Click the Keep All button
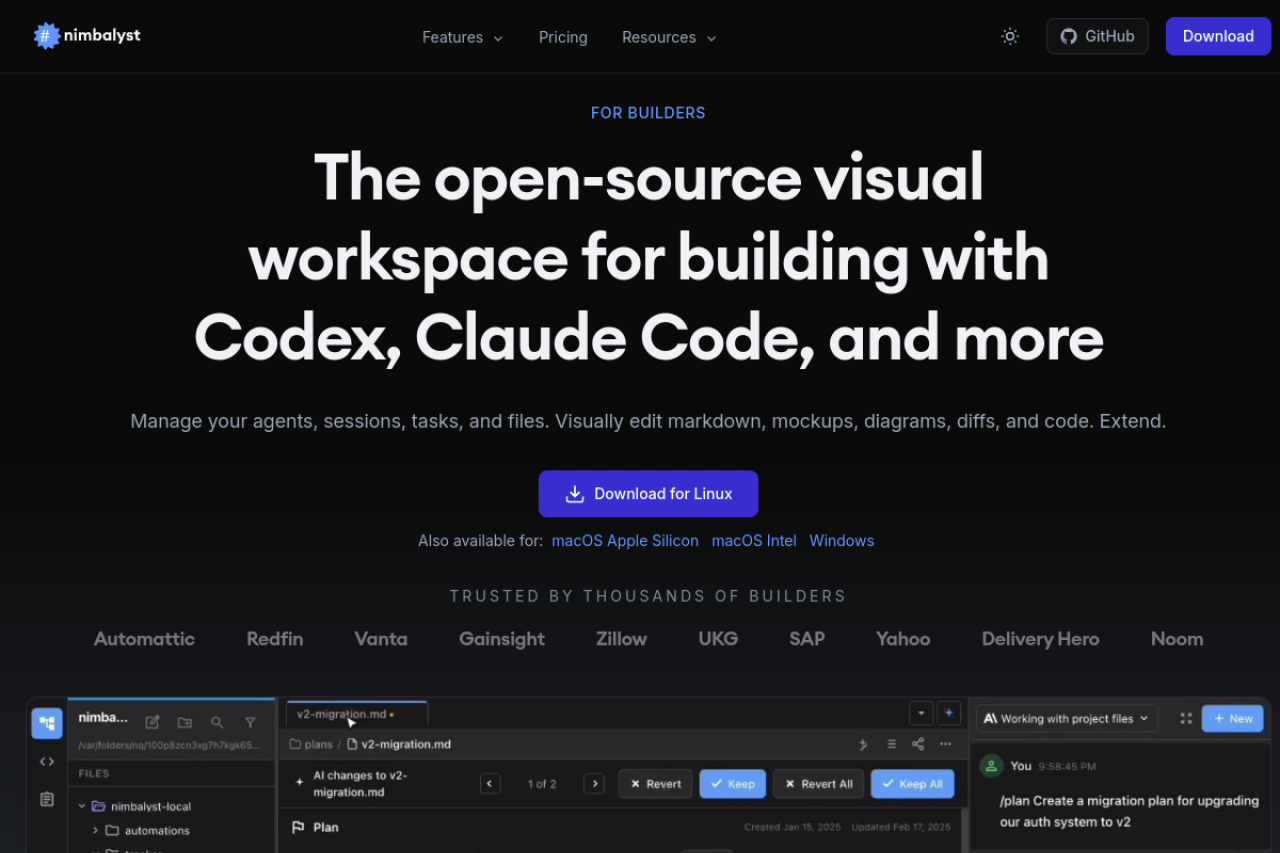 click(x=912, y=784)
